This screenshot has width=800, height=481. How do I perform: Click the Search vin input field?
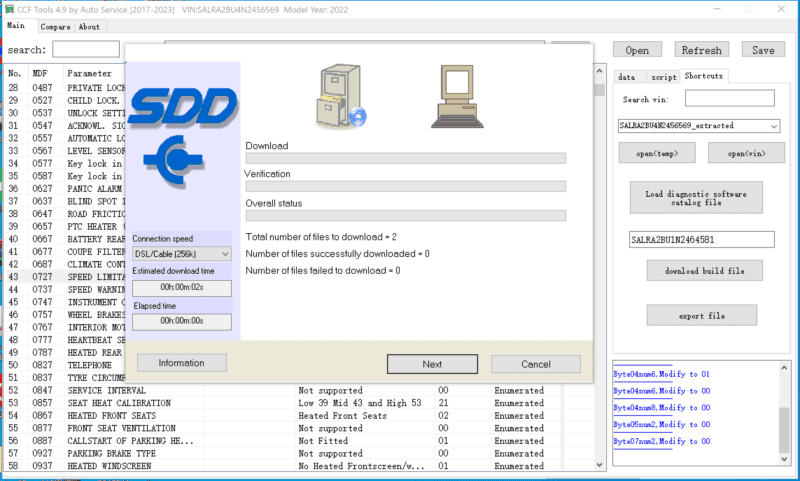[x=730, y=98]
